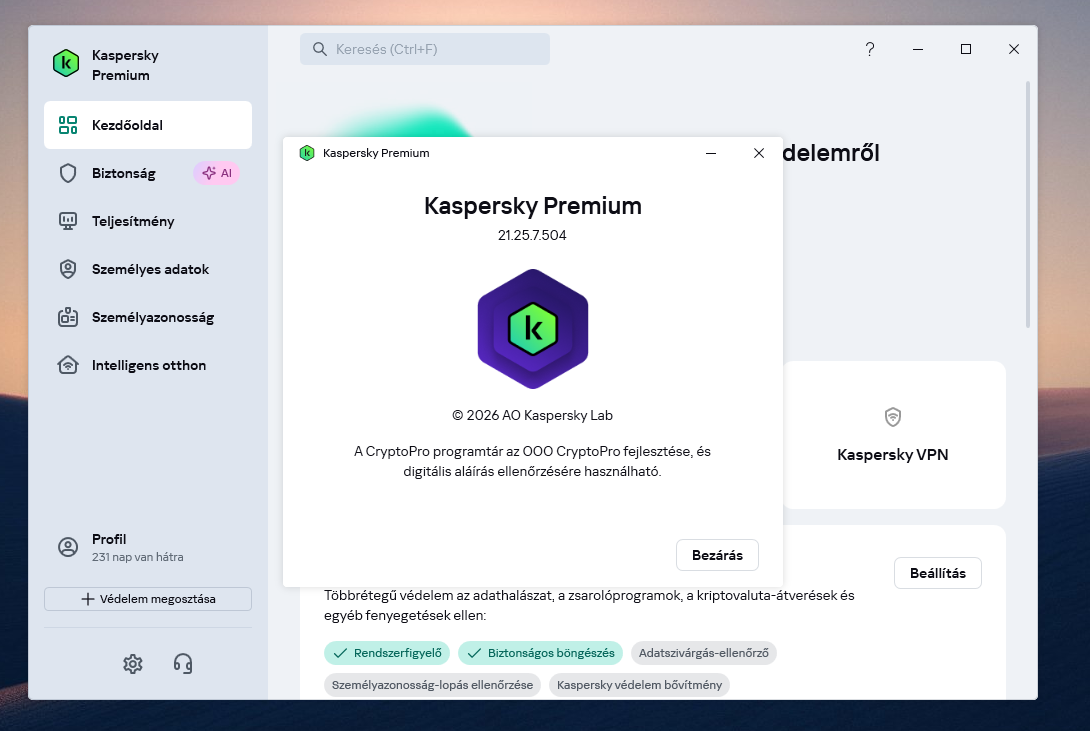
Task: Click the help question mark icon
Action: [870, 49]
